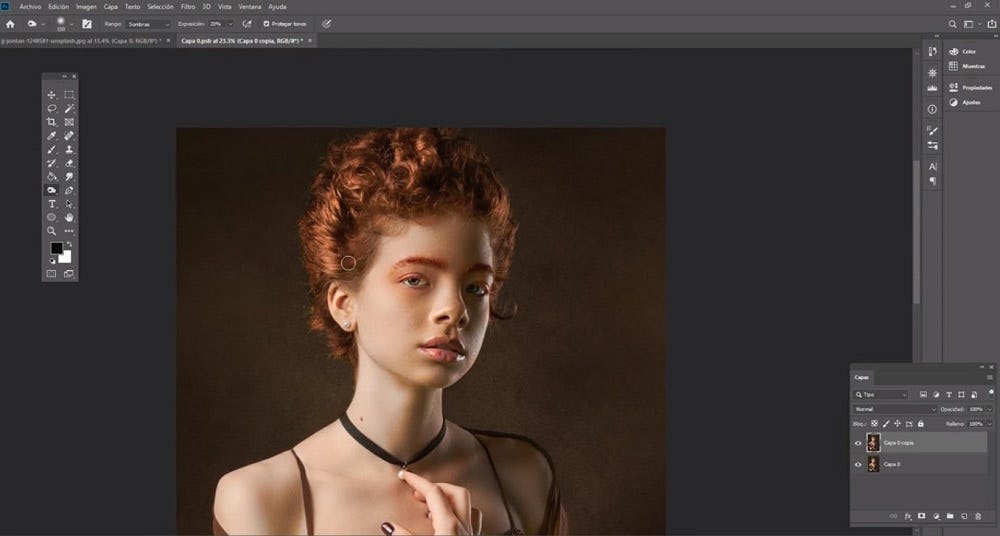Viewport: 1000px width, 536px height.
Task: Create a new layer button
Action: coord(964,516)
